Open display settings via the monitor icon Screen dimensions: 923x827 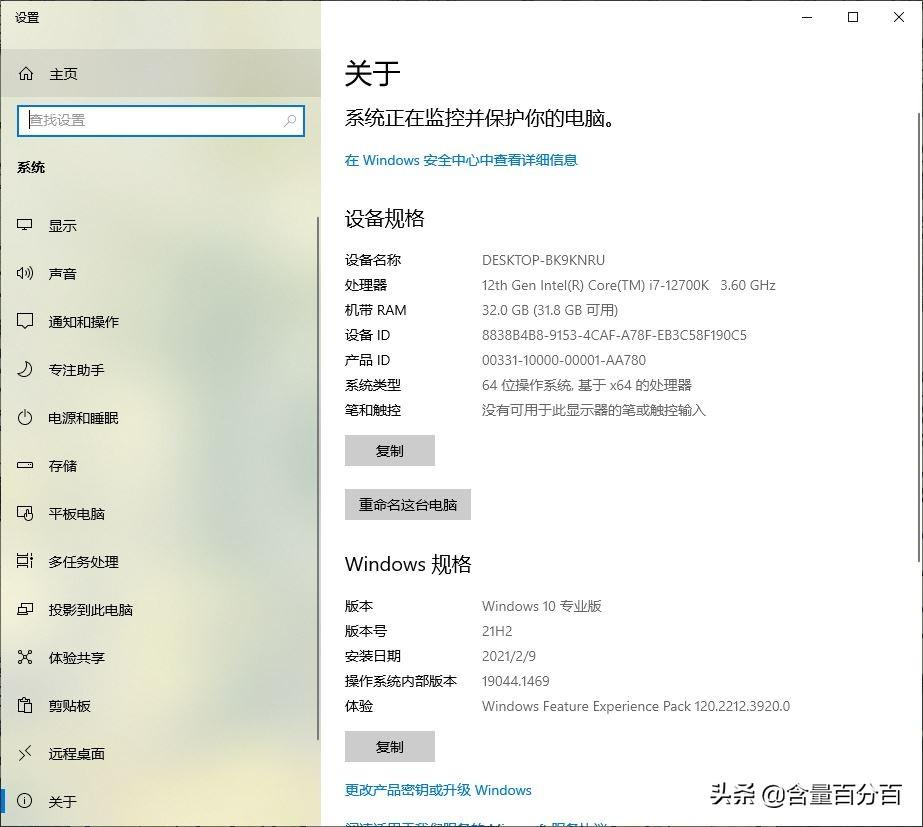tap(25, 225)
